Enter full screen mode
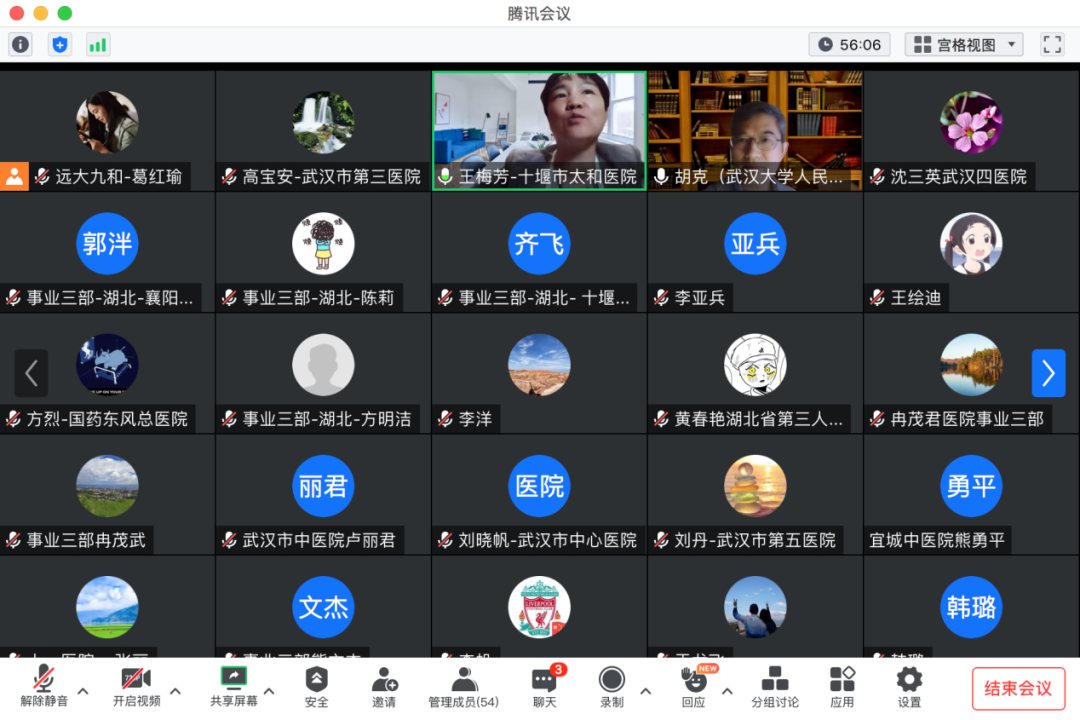 click(x=1052, y=44)
